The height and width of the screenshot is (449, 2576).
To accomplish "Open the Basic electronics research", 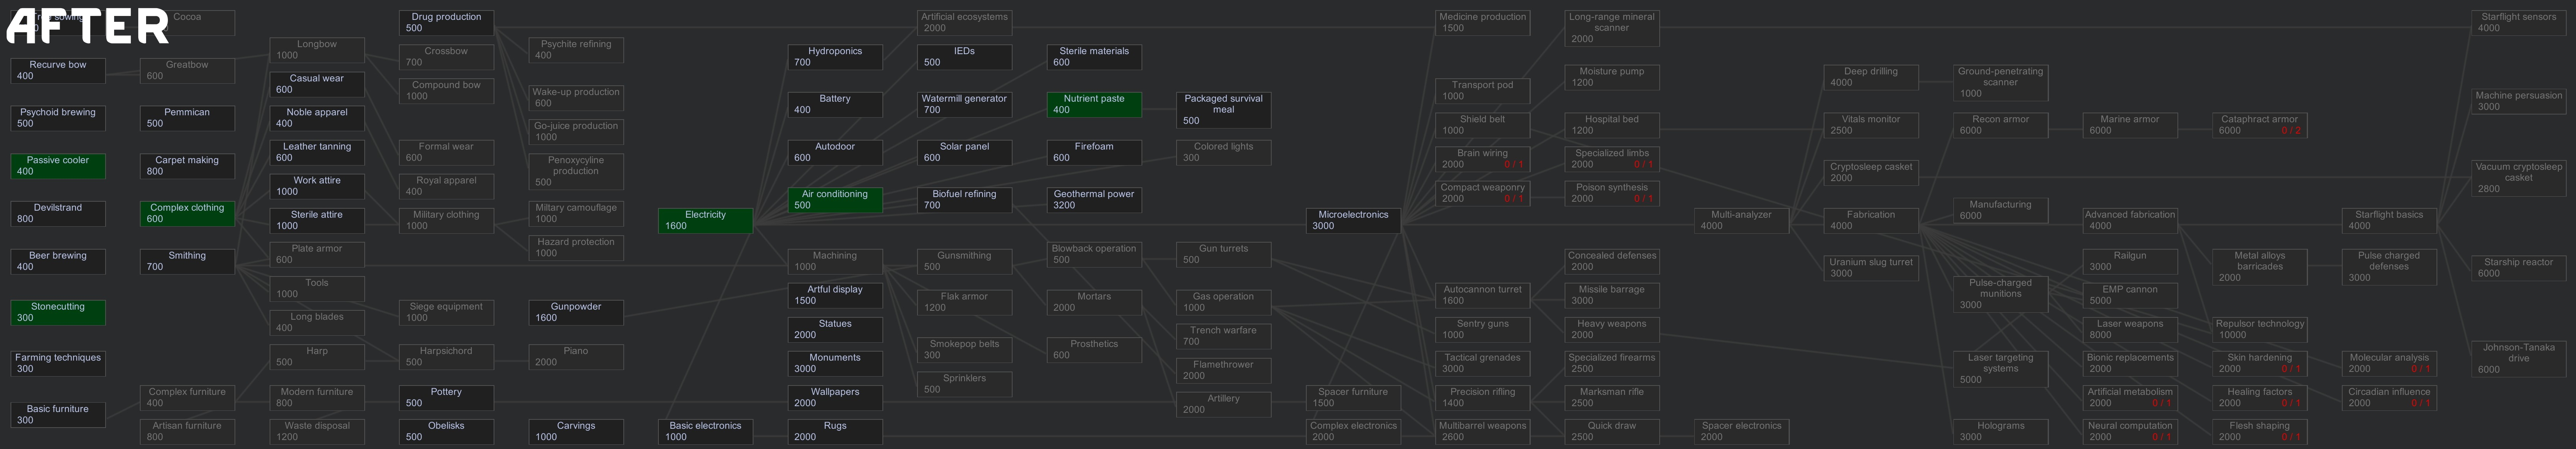I will (705, 431).
